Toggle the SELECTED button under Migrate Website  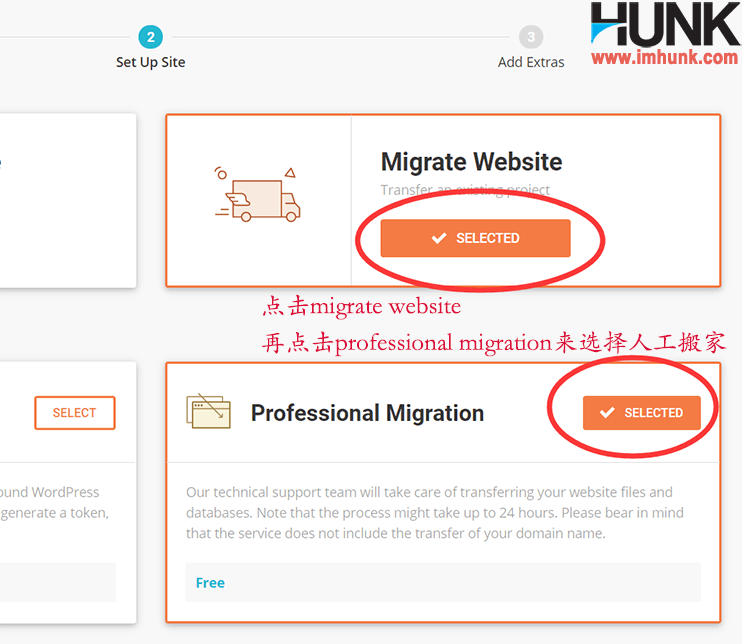pos(475,238)
